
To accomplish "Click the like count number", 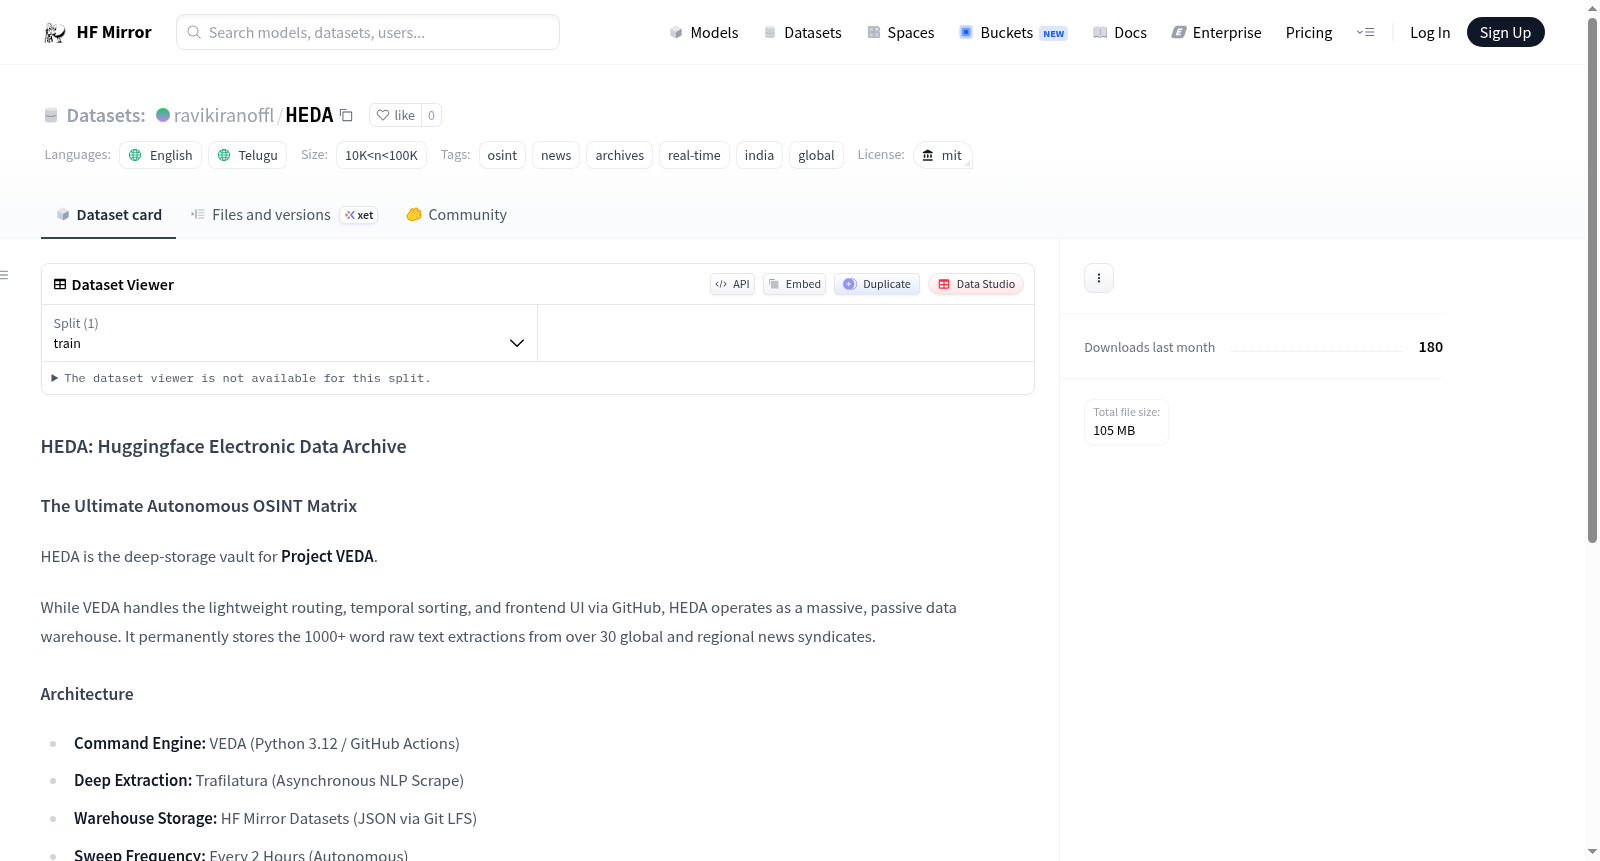I will click(x=431, y=115).
